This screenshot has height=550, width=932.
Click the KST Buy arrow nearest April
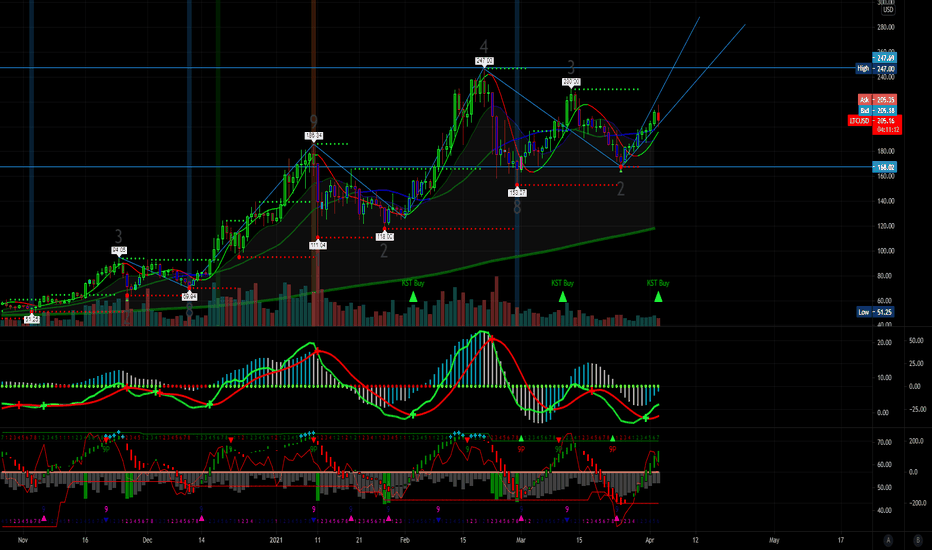[x=658, y=297]
